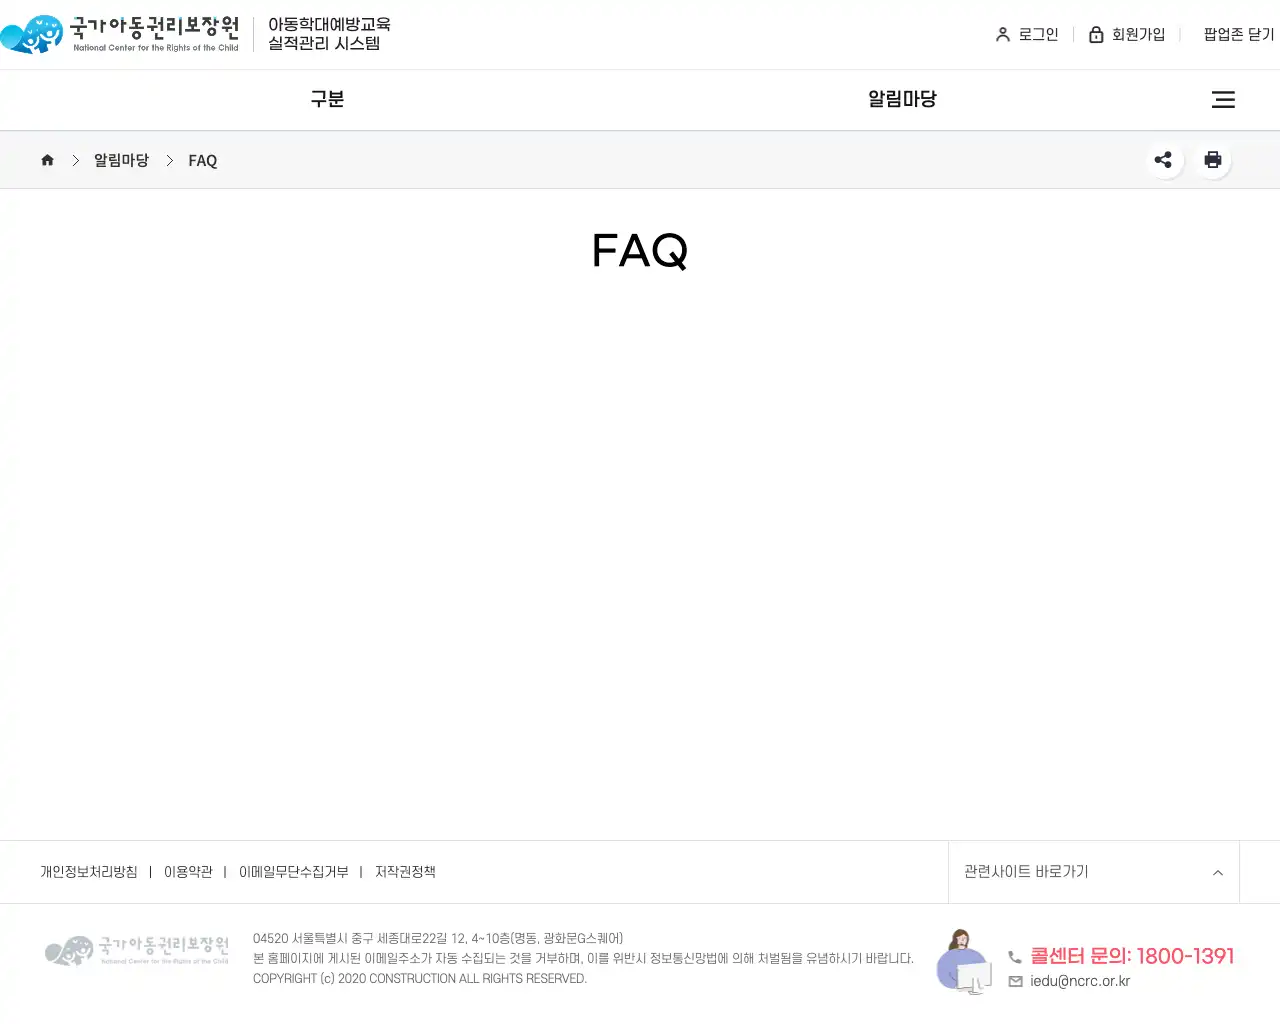Click the gray footer 국가아동권리보장원 logo

137,950
